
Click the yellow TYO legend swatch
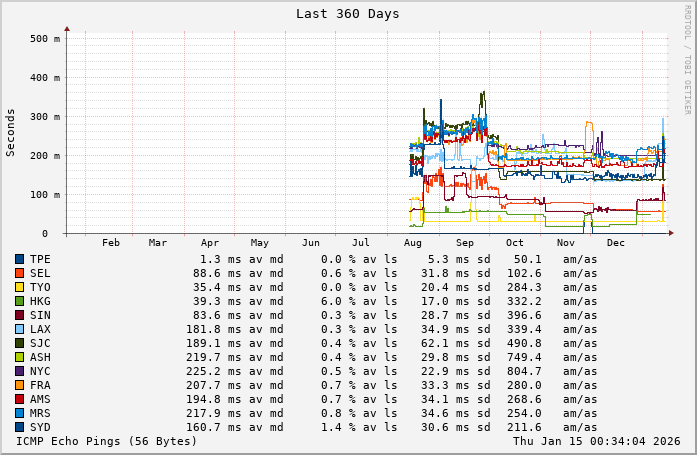click(19, 287)
